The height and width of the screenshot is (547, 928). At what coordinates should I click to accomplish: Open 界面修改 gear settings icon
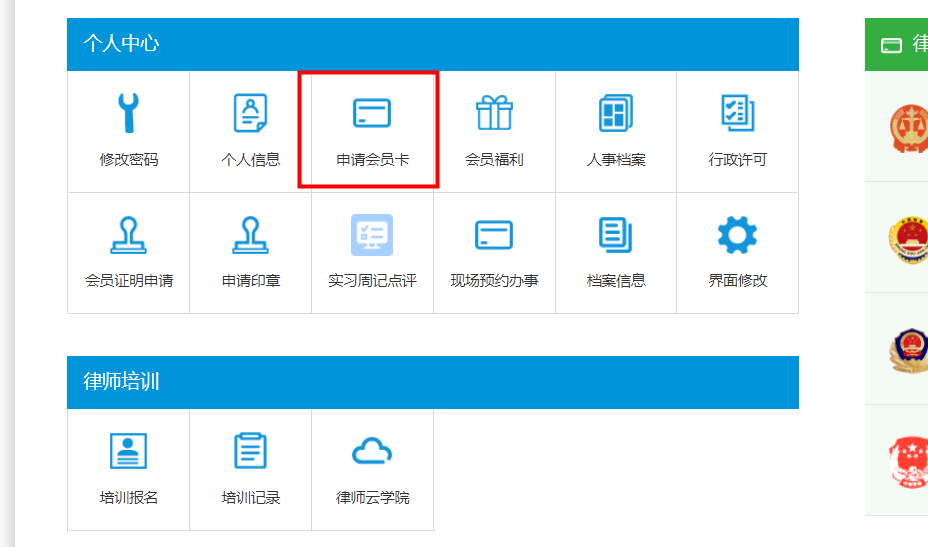738,235
